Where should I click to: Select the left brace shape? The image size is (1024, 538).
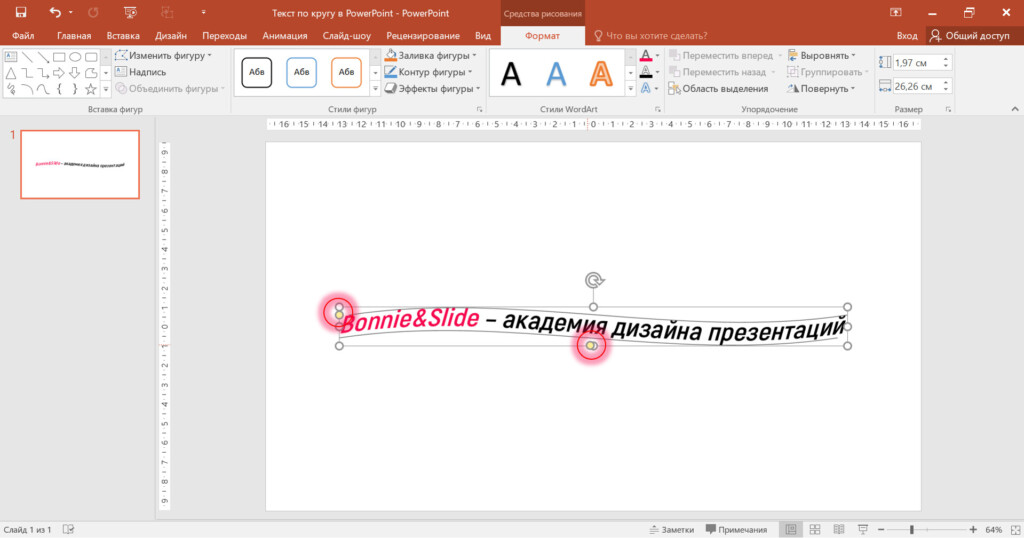click(59, 89)
